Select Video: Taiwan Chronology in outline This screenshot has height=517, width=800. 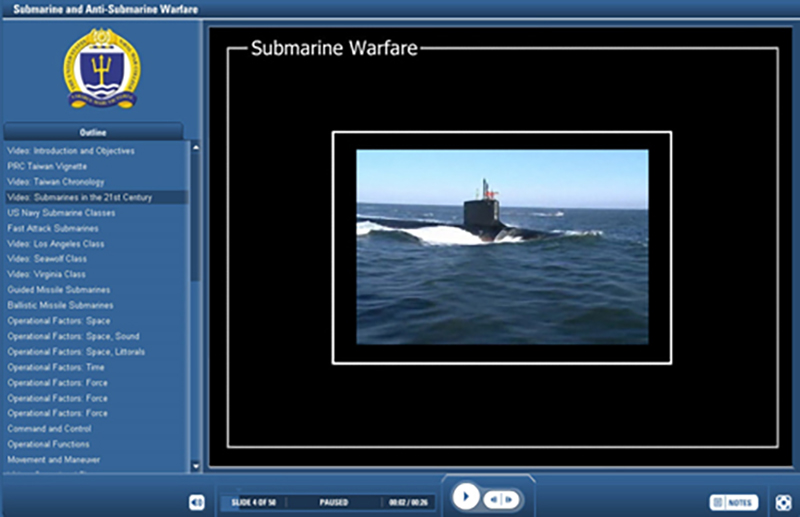pyautogui.click(x=56, y=182)
